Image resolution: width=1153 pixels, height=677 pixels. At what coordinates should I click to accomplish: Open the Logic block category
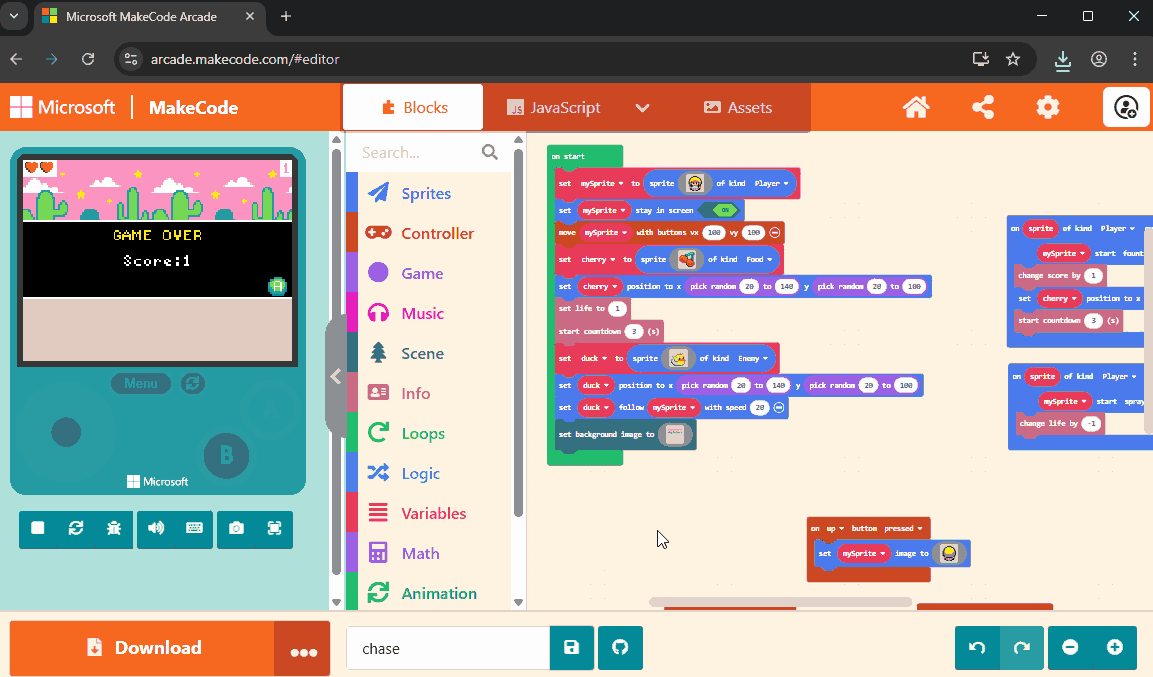(x=428, y=473)
